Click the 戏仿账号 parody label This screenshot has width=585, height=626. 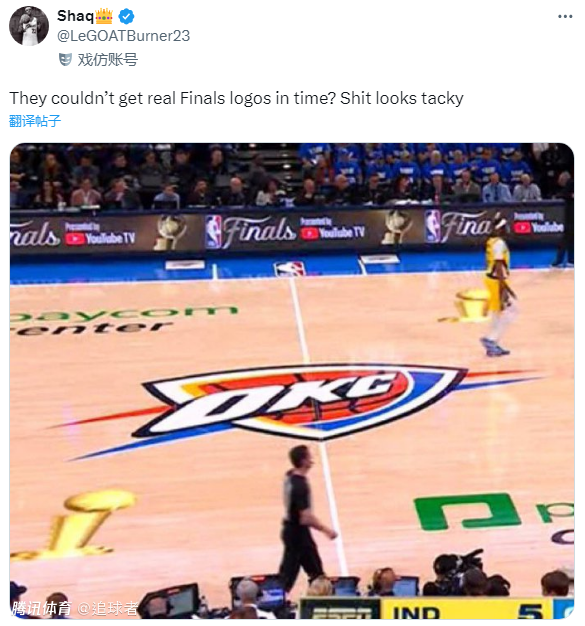107,60
